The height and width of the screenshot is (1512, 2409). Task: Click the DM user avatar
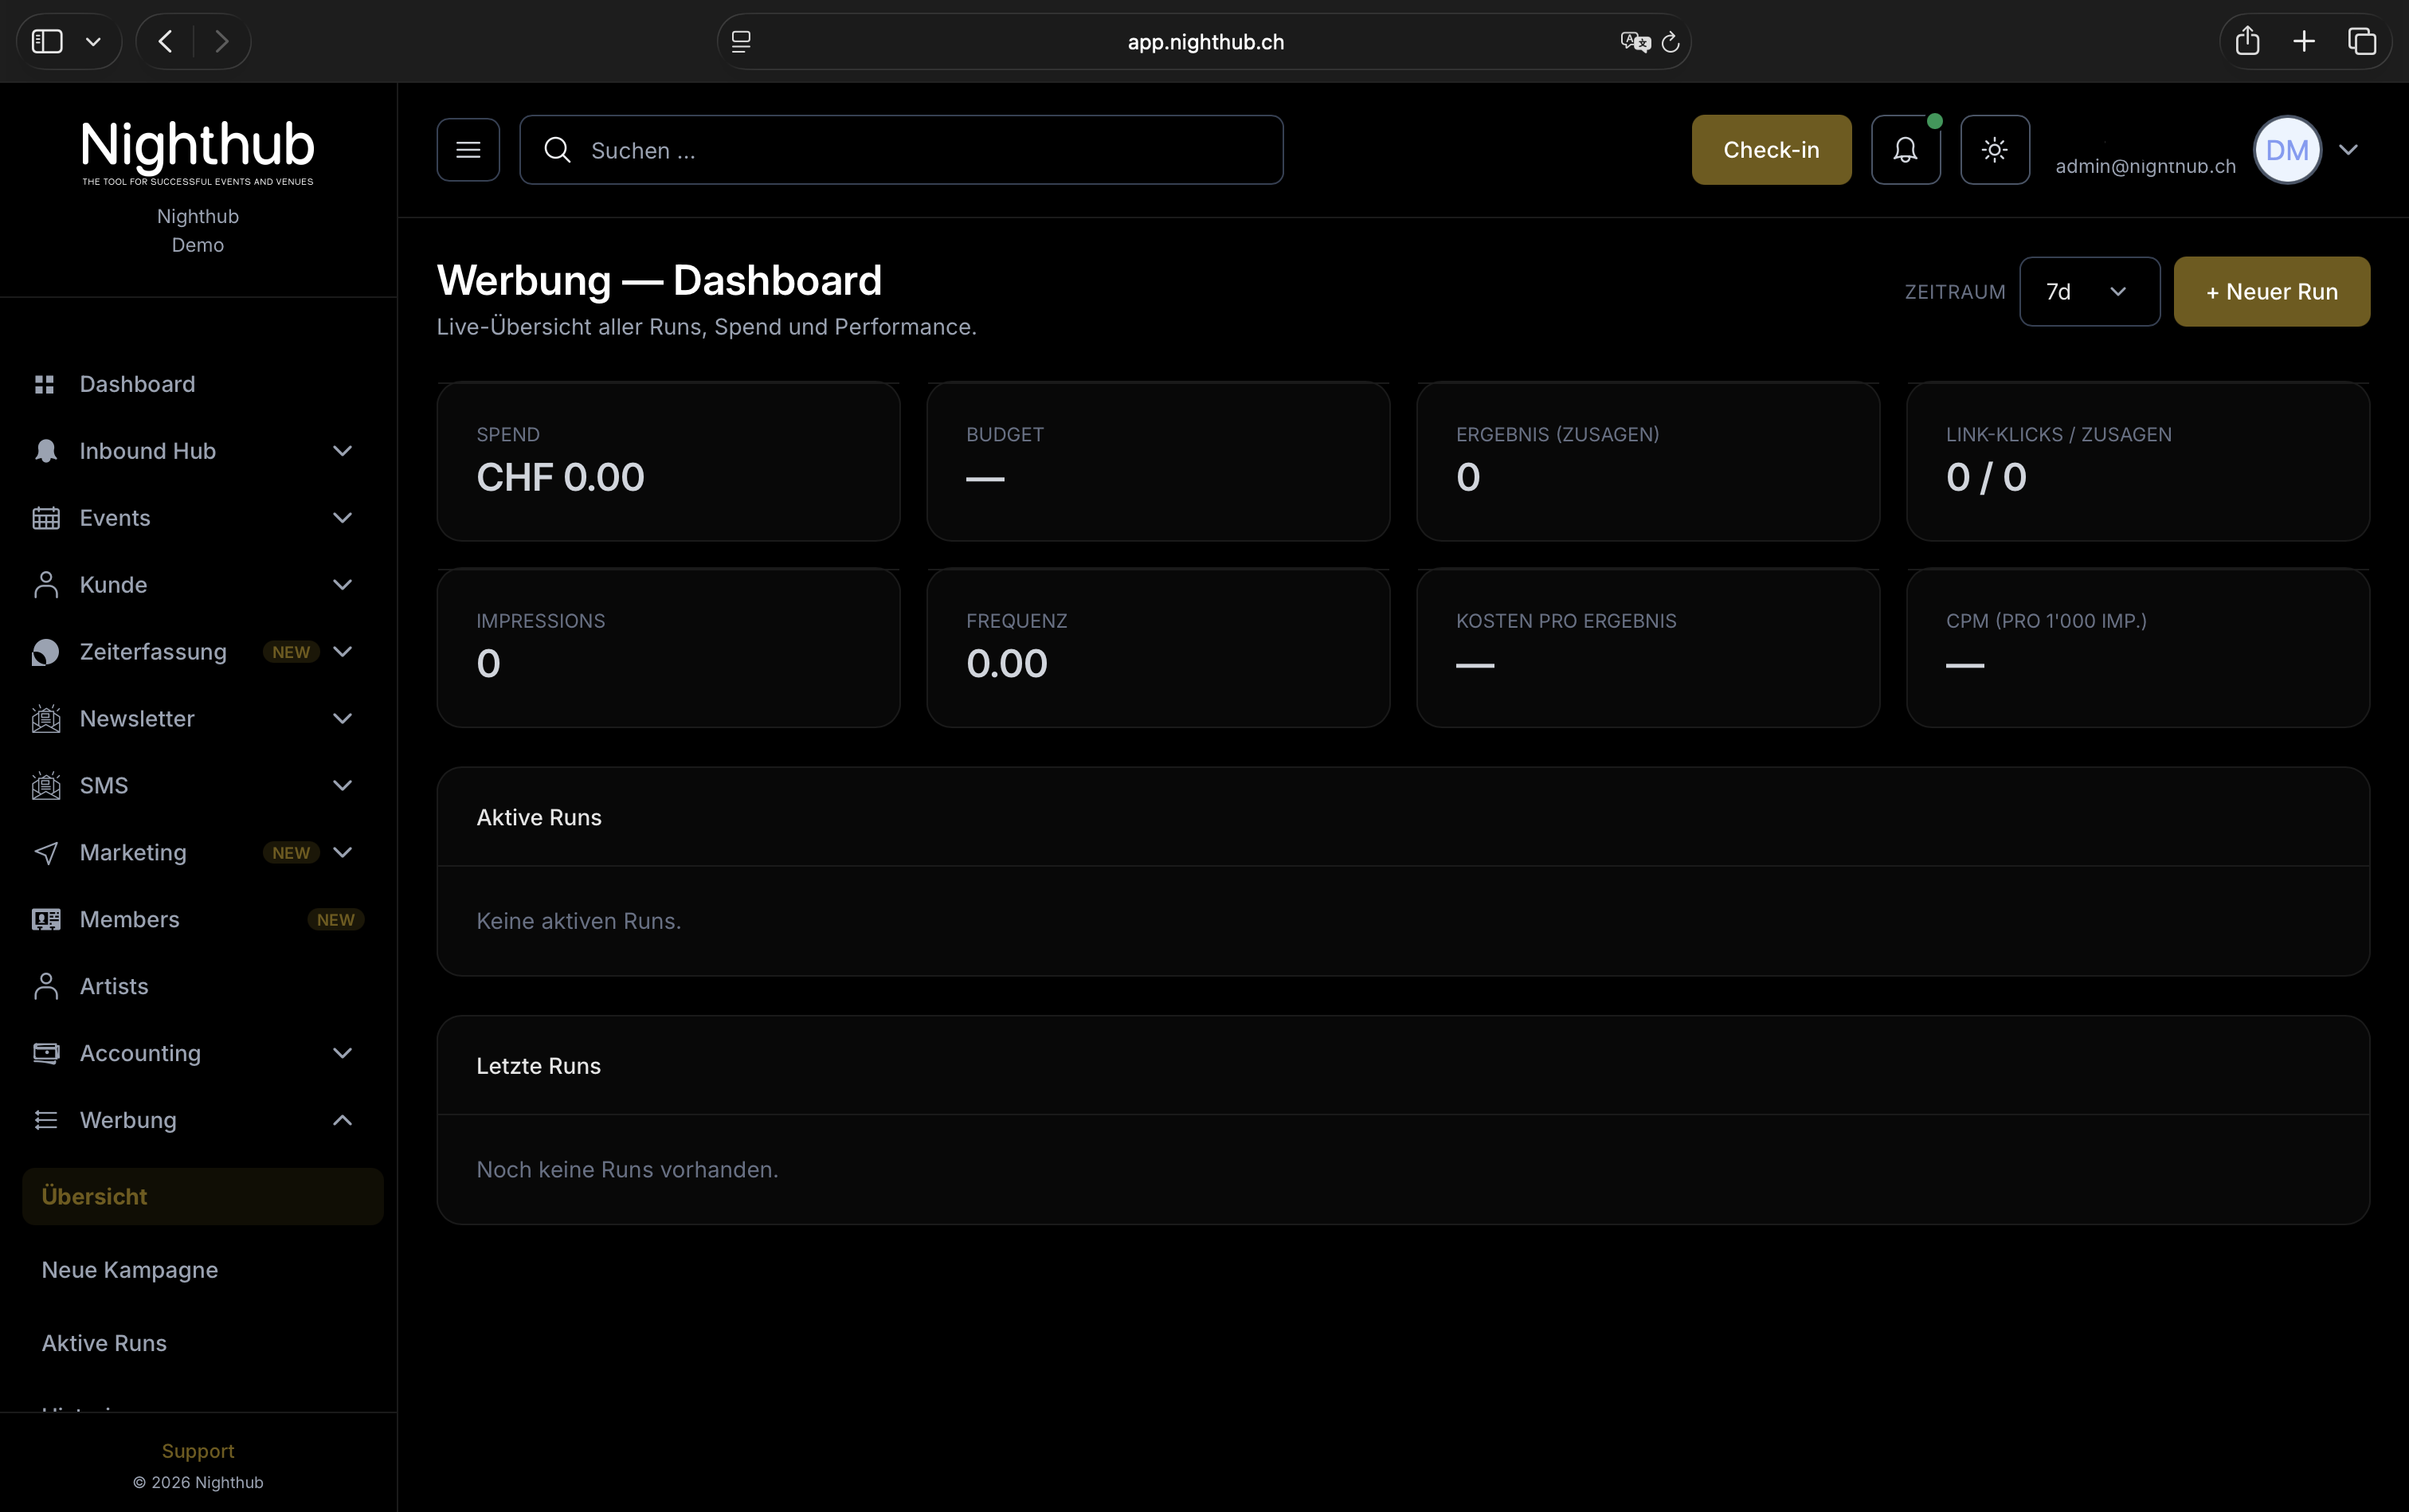(2287, 150)
